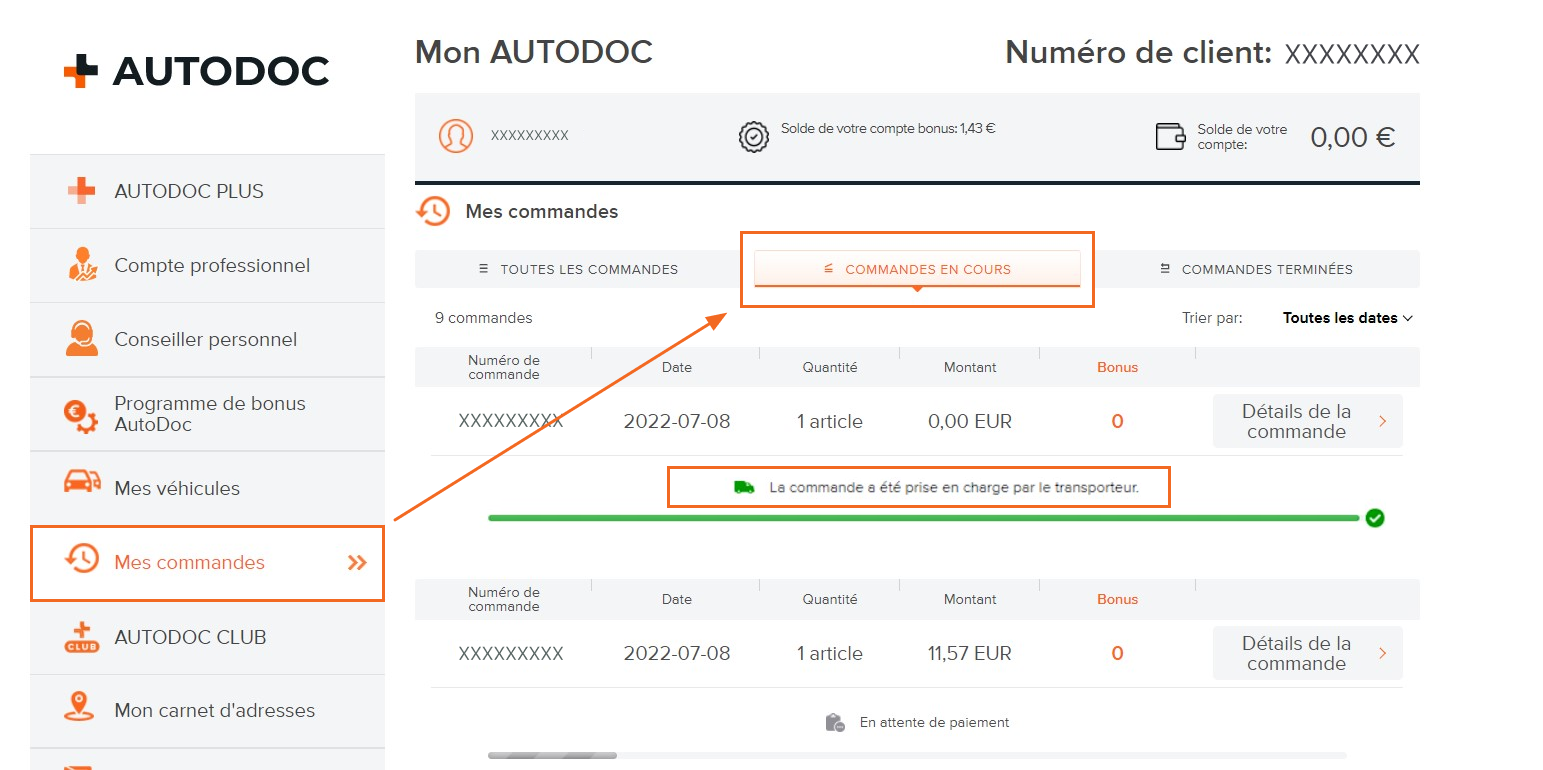1543x770 pixels.
Task: Open Mes commandes in sidebar
Action: click(190, 563)
